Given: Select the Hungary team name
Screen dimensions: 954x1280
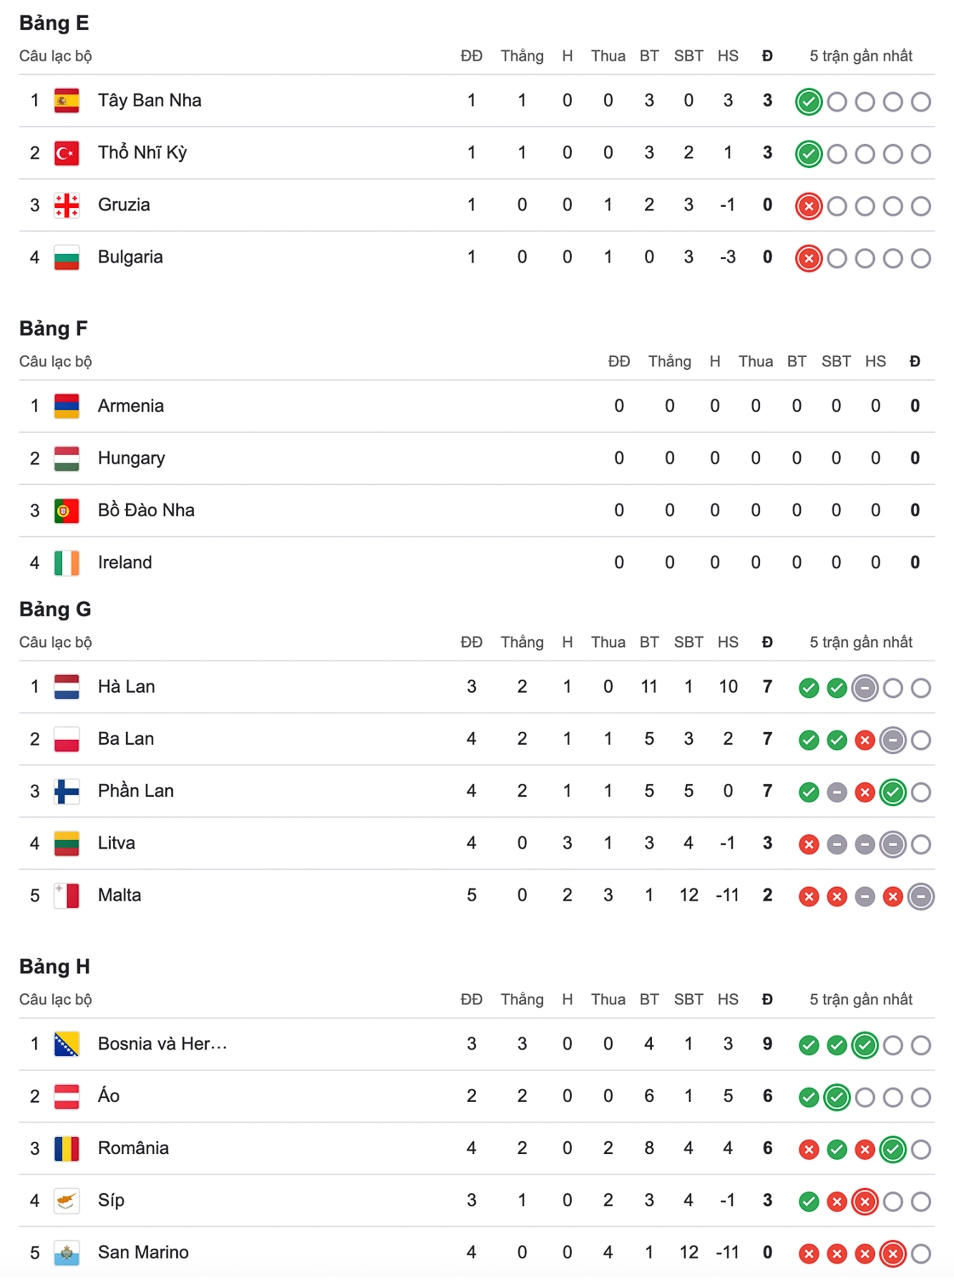Looking at the screenshot, I should 131,458.
